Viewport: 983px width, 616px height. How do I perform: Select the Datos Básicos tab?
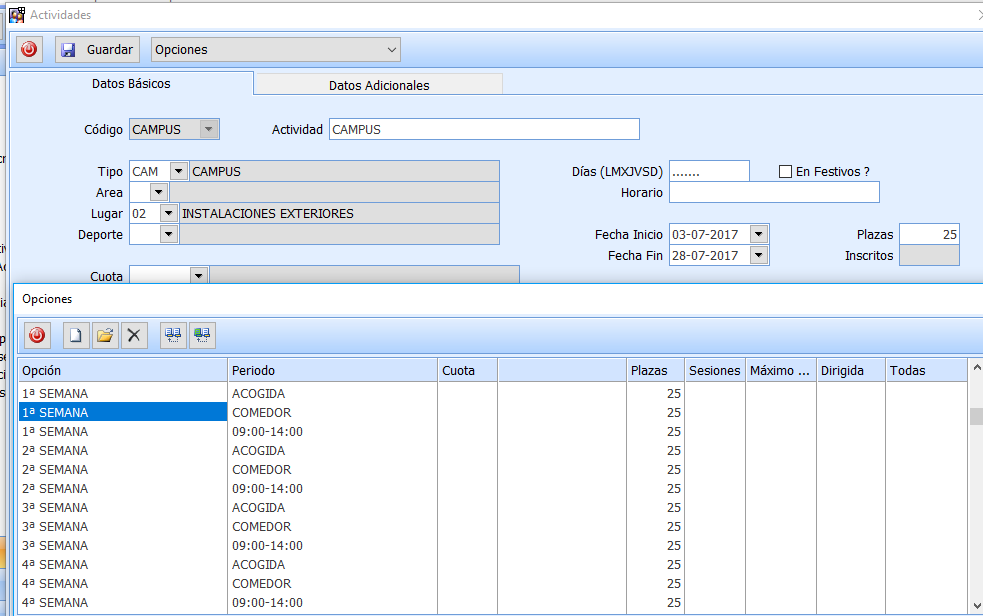click(131, 84)
